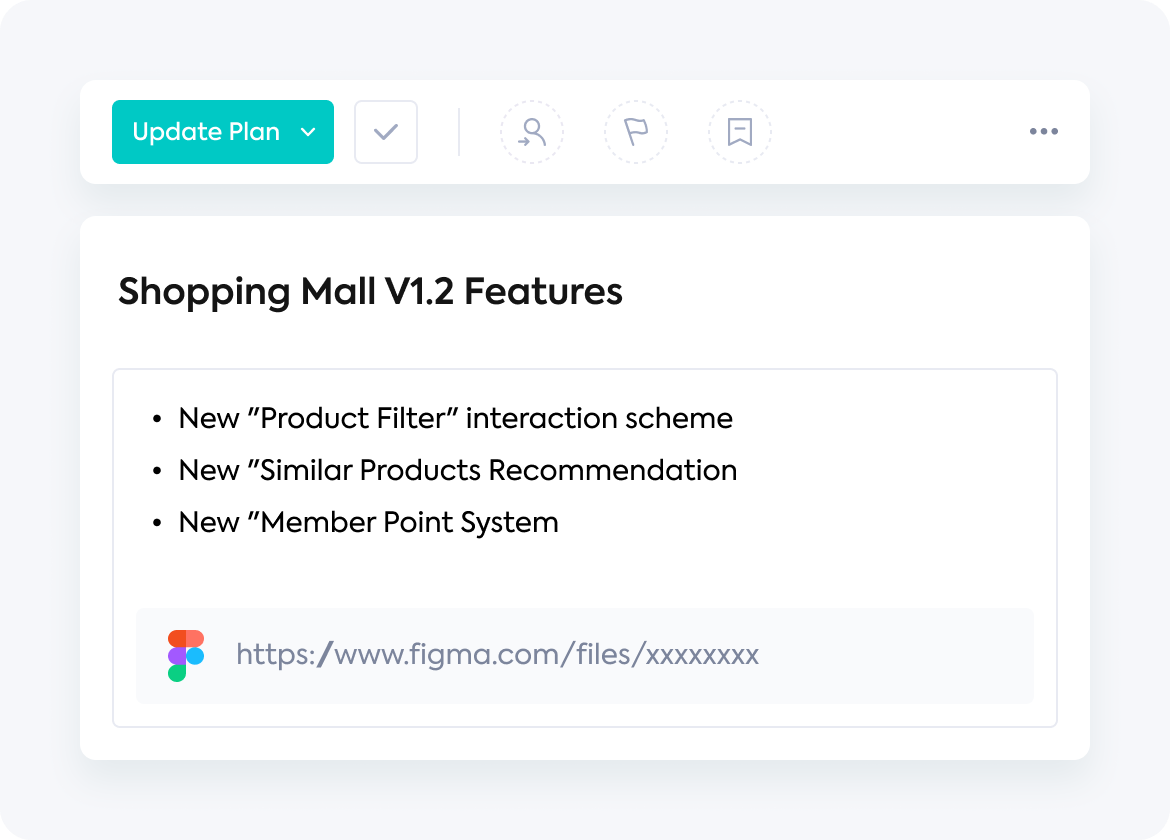The height and width of the screenshot is (840, 1170).
Task: Open the figma.com files link
Action: (498, 654)
